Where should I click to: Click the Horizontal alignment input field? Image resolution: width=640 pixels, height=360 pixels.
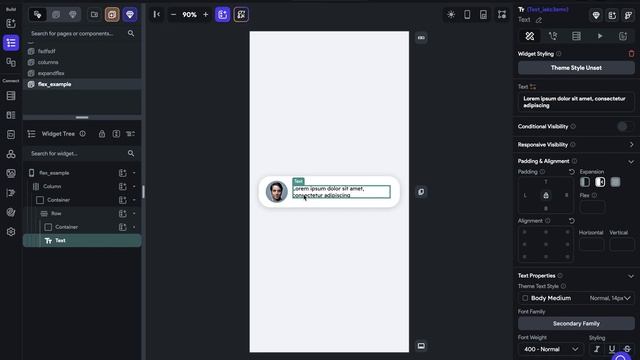pos(591,244)
